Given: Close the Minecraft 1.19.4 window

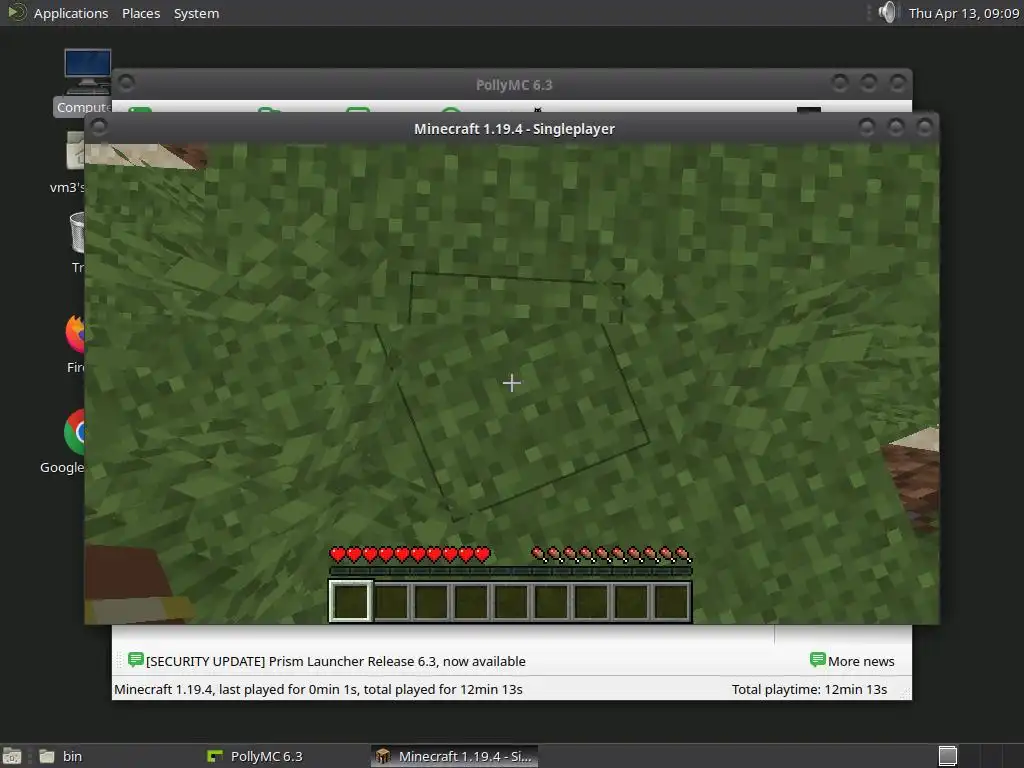Looking at the screenshot, I should [925, 127].
